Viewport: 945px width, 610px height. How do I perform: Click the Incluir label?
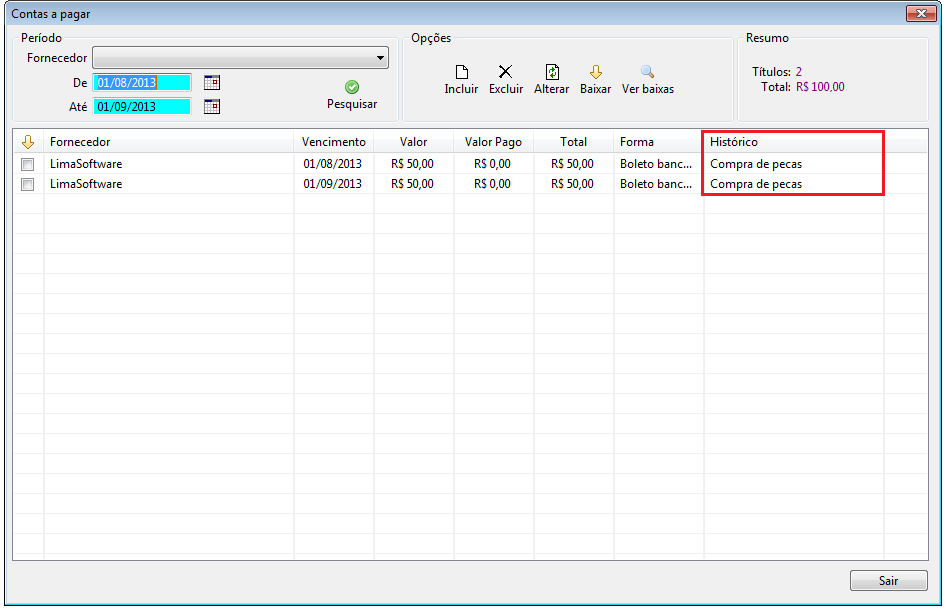pos(462,89)
